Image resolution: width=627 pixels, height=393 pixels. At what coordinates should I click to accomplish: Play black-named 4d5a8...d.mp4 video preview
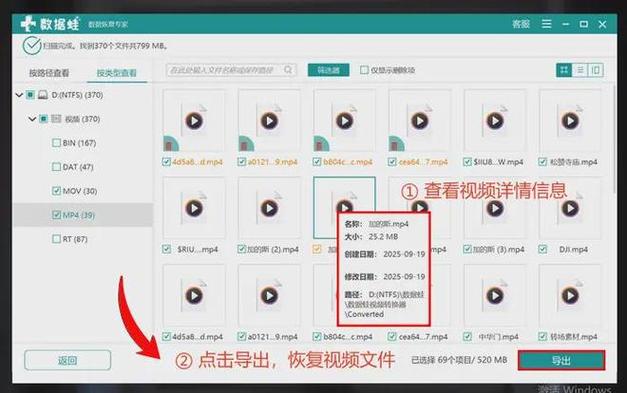[x=194, y=295]
